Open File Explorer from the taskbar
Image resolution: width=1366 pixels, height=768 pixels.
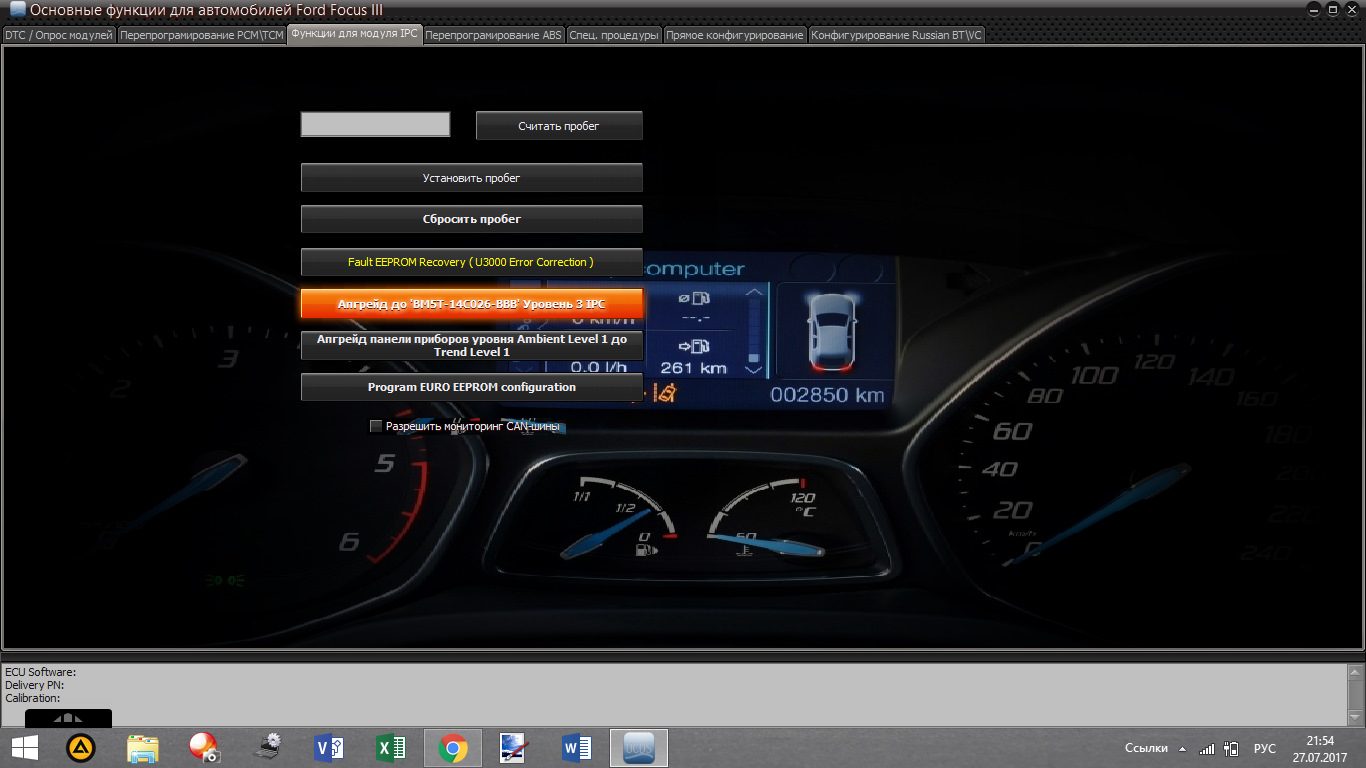coord(143,748)
